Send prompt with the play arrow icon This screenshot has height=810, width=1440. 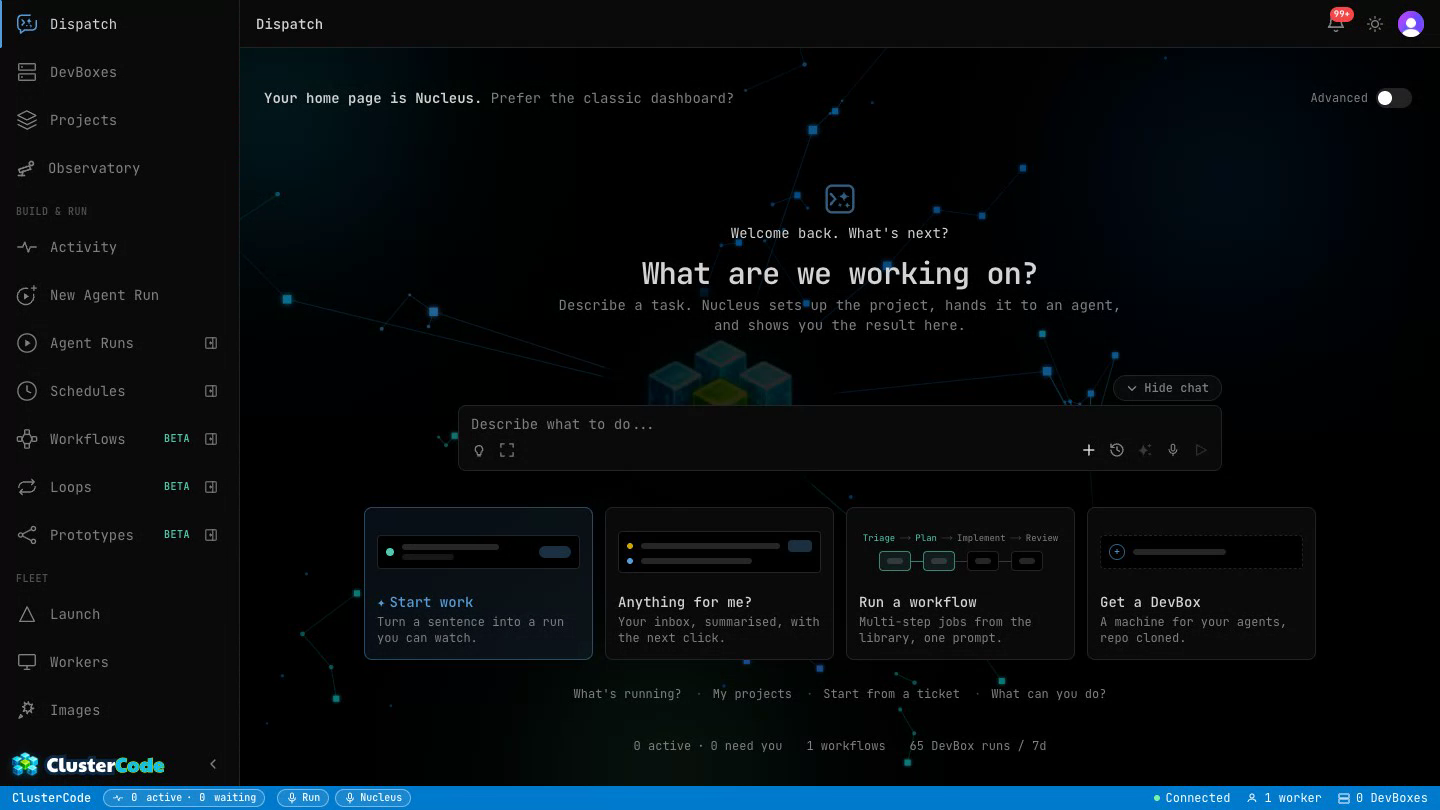click(x=1201, y=450)
